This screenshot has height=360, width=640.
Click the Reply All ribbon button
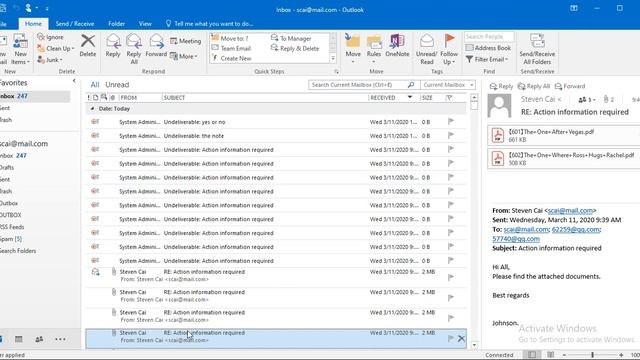pos(134,49)
